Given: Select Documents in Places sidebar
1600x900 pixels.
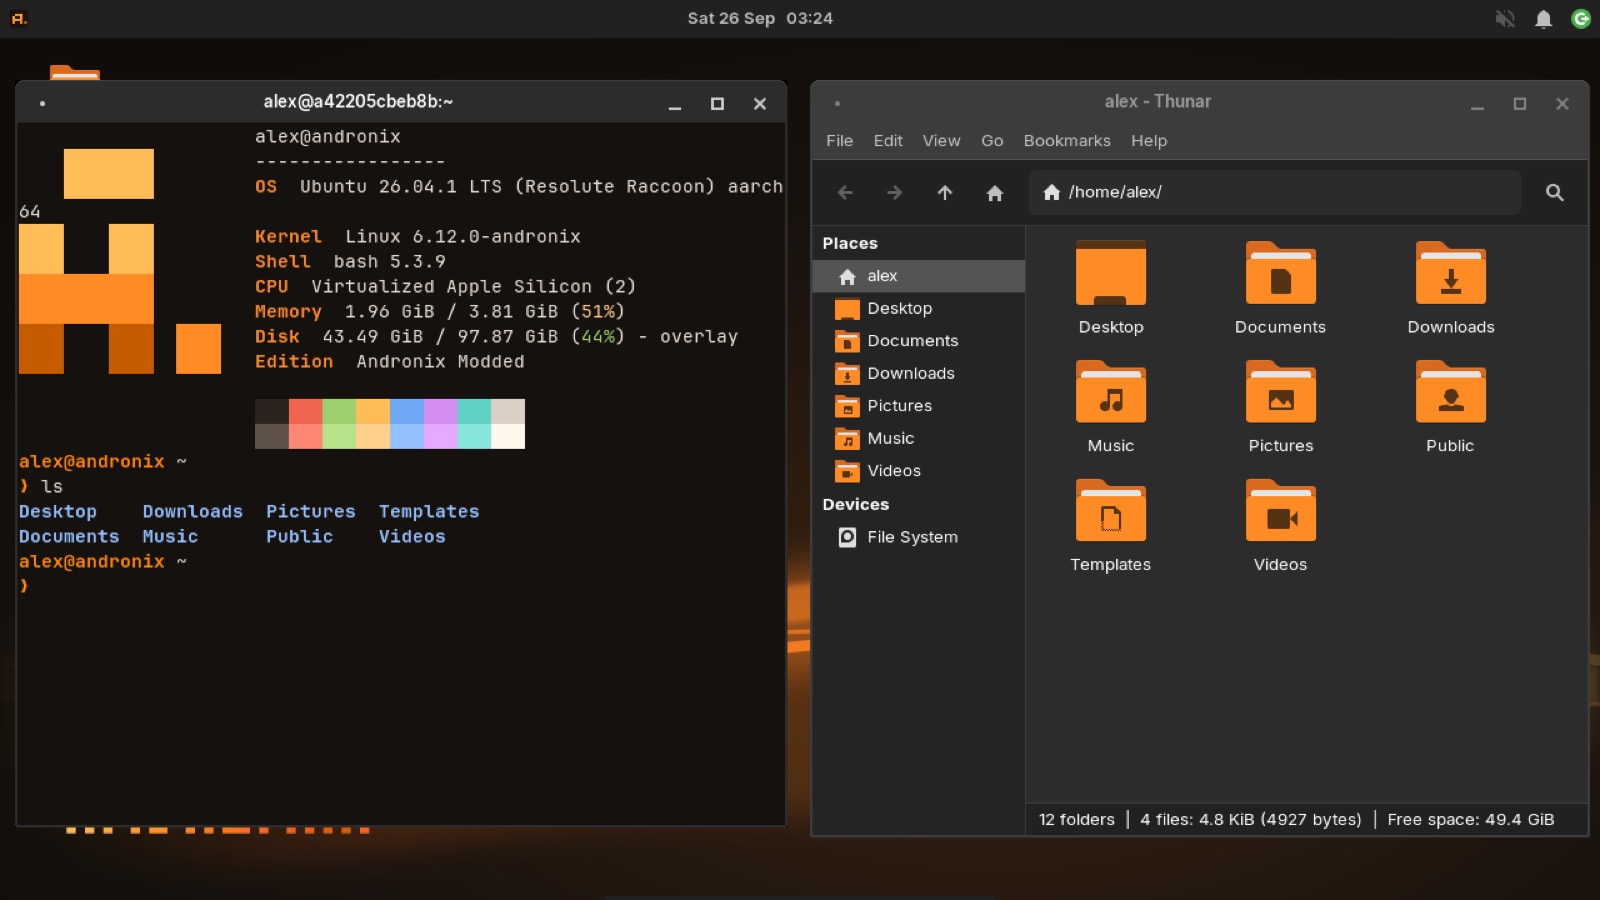Looking at the screenshot, I should pyautogui.click(x=919, y=341).
